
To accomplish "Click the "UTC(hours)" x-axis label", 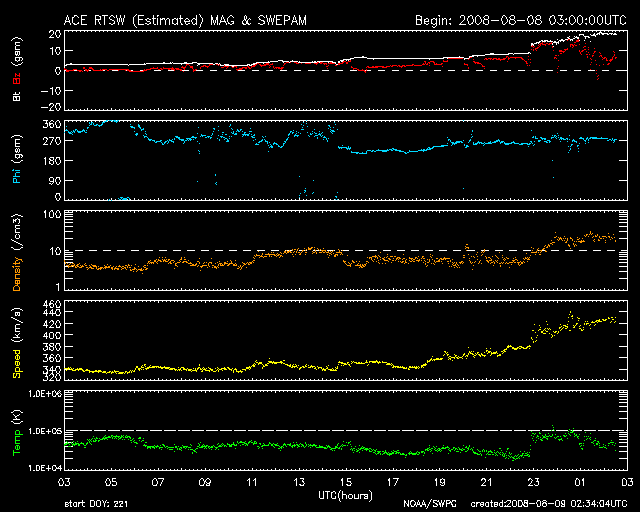I will point(345,496).
